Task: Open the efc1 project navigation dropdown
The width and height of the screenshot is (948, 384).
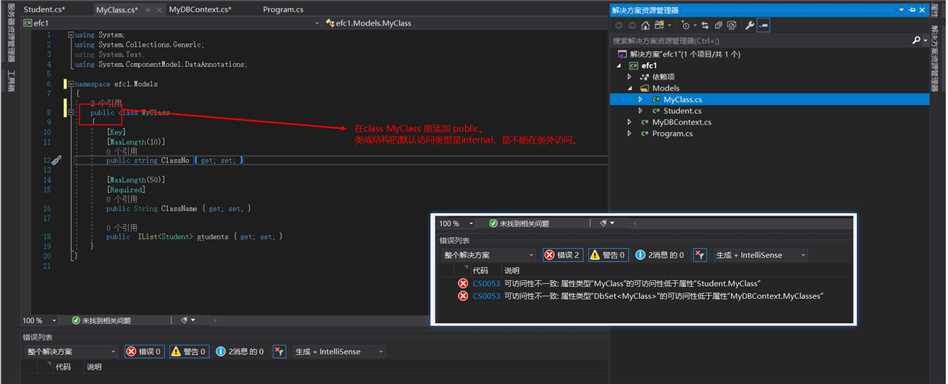Action: coord(172,23)
